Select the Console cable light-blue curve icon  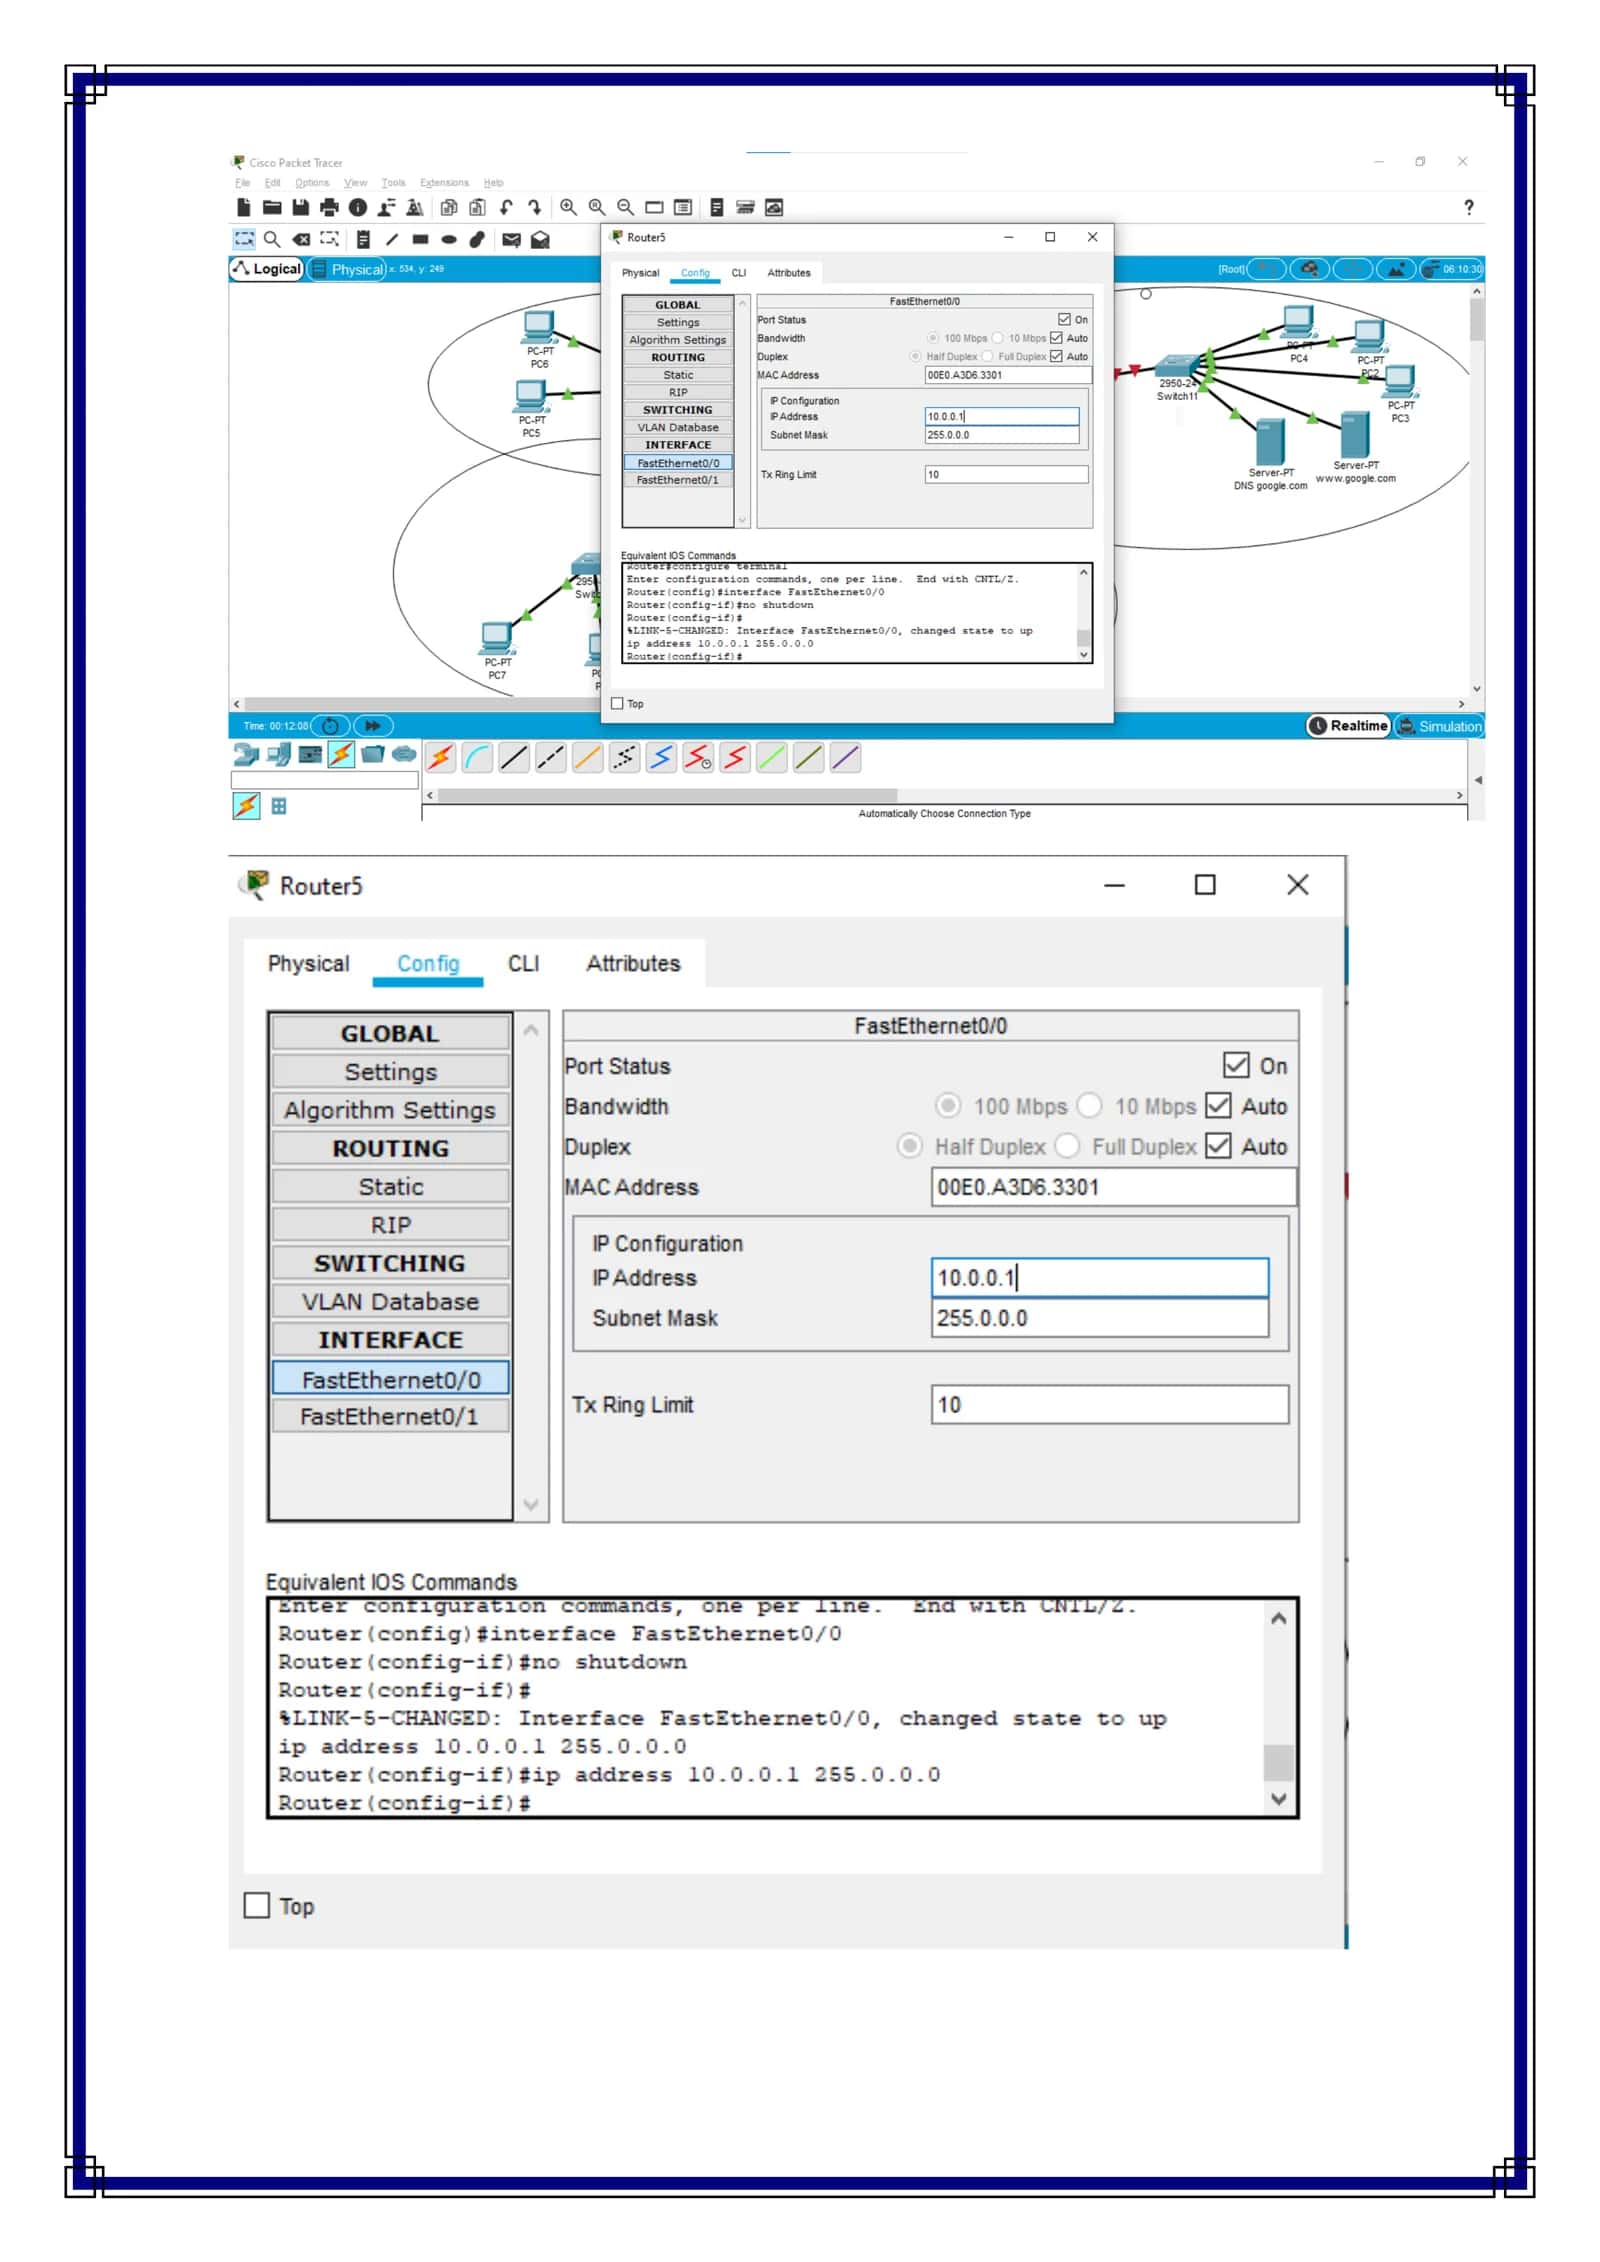pos(477,758)
